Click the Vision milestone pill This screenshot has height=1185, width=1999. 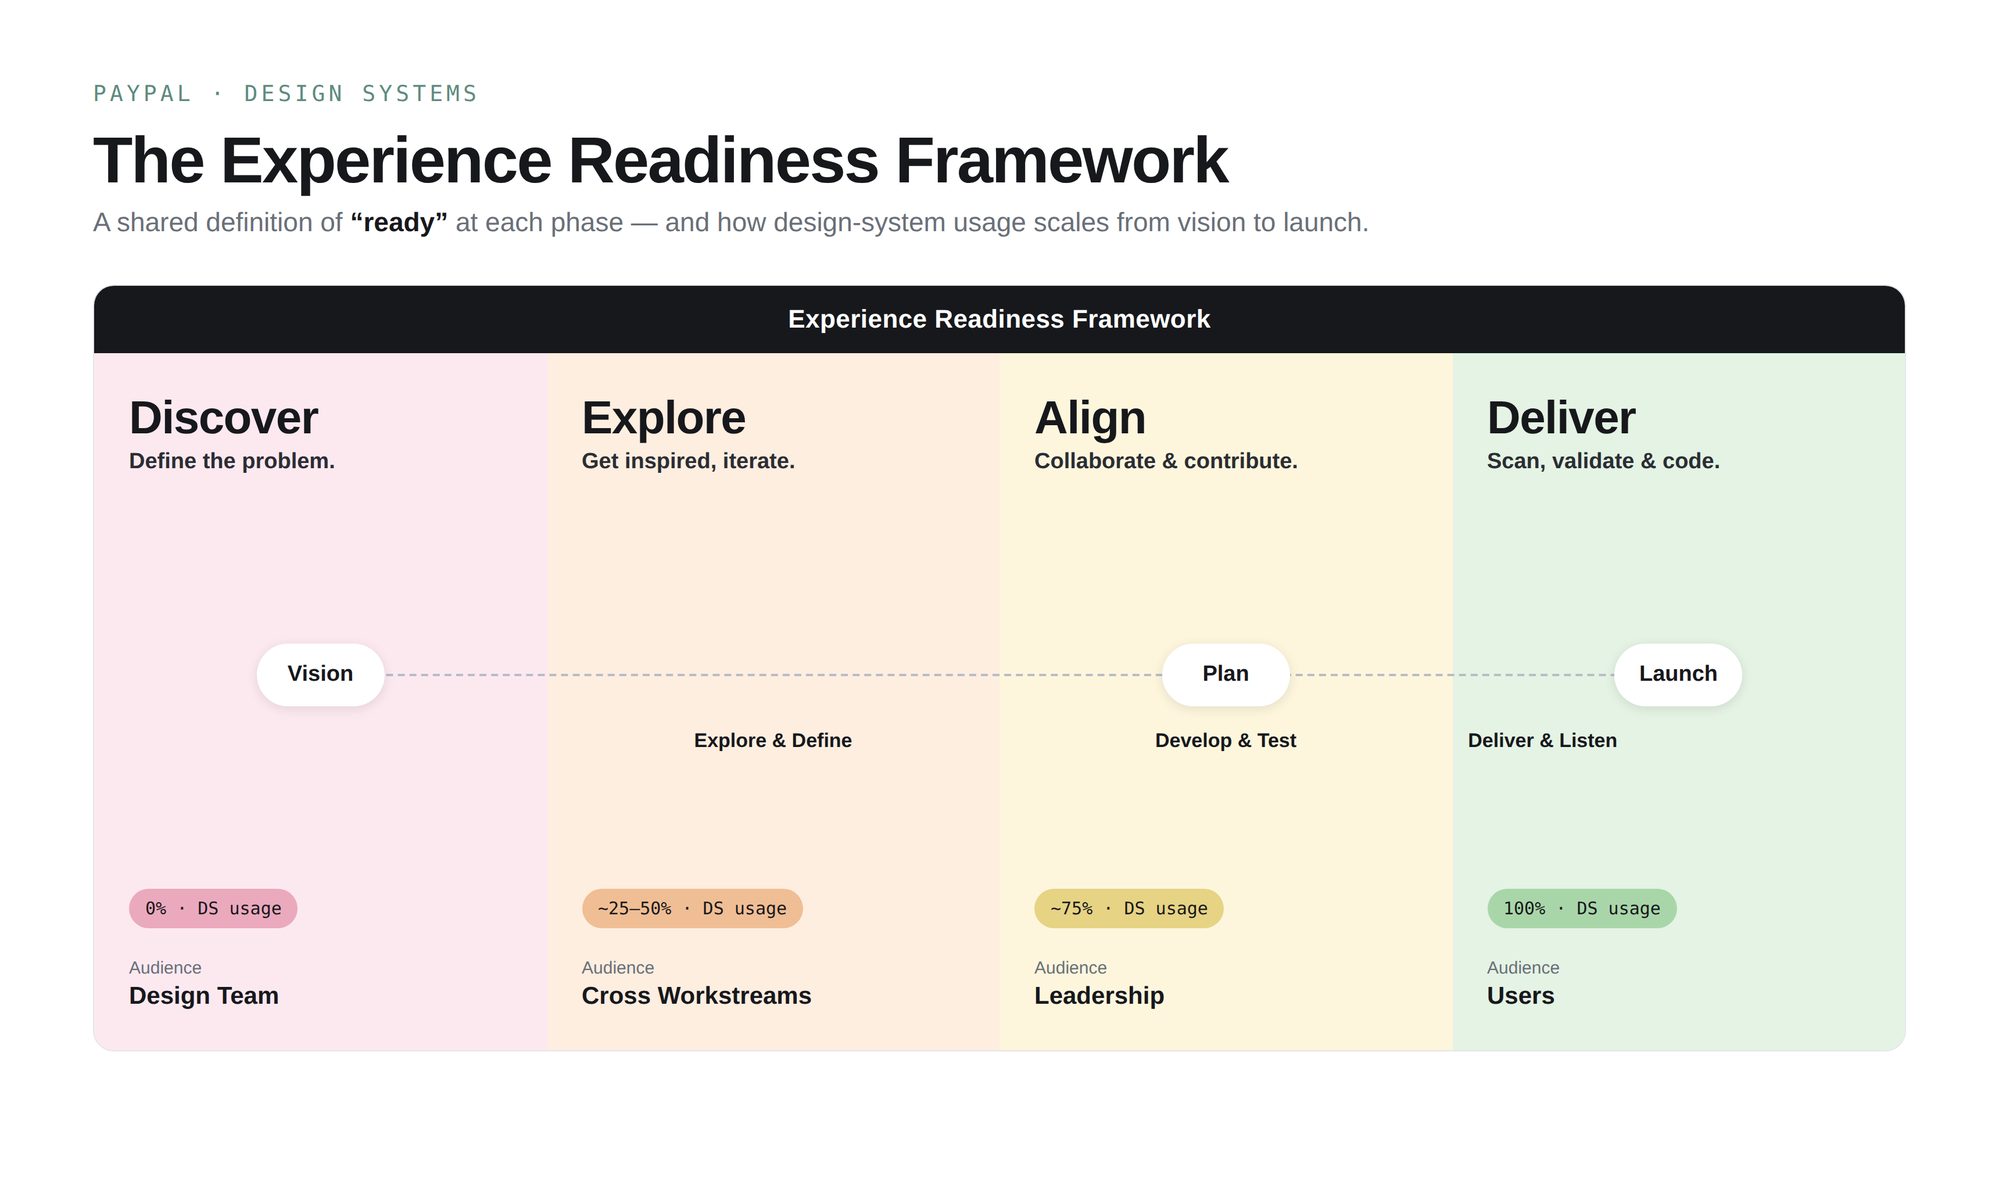click(320, 674)
